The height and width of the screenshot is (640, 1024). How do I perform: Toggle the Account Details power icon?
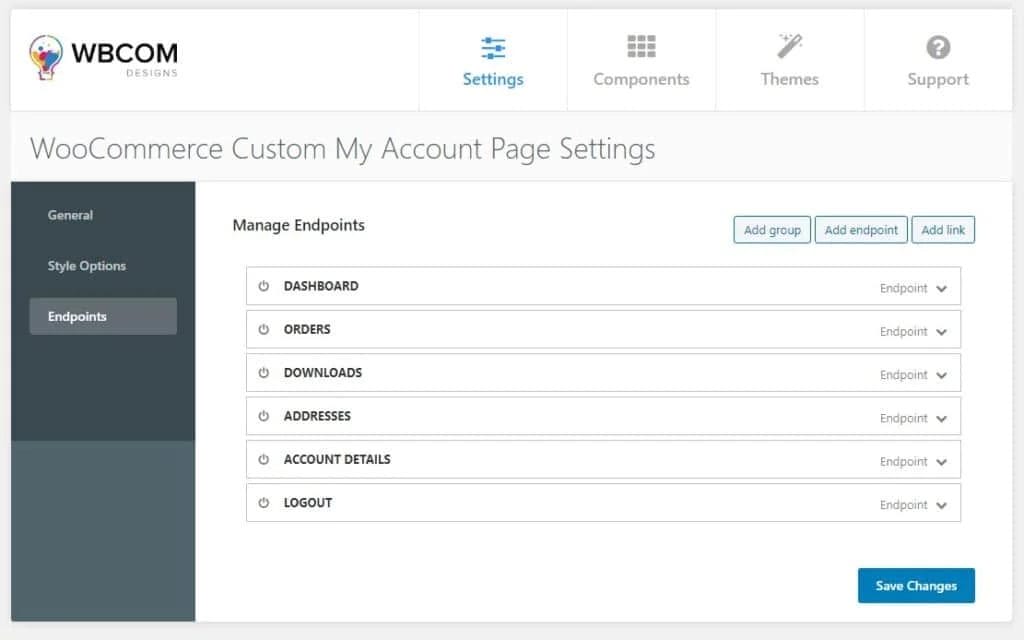(264, 460)
